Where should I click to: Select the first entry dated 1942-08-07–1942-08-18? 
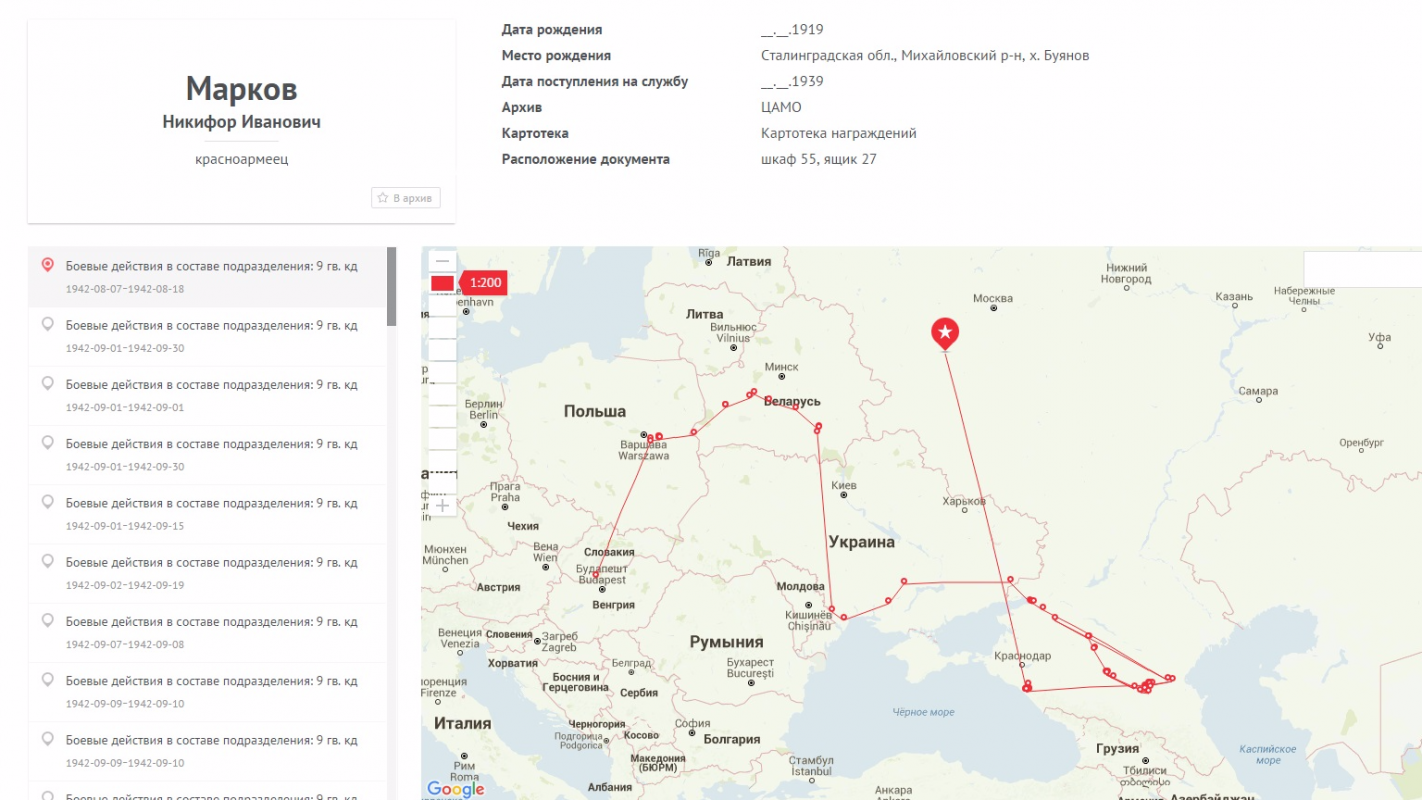[211, 267]
